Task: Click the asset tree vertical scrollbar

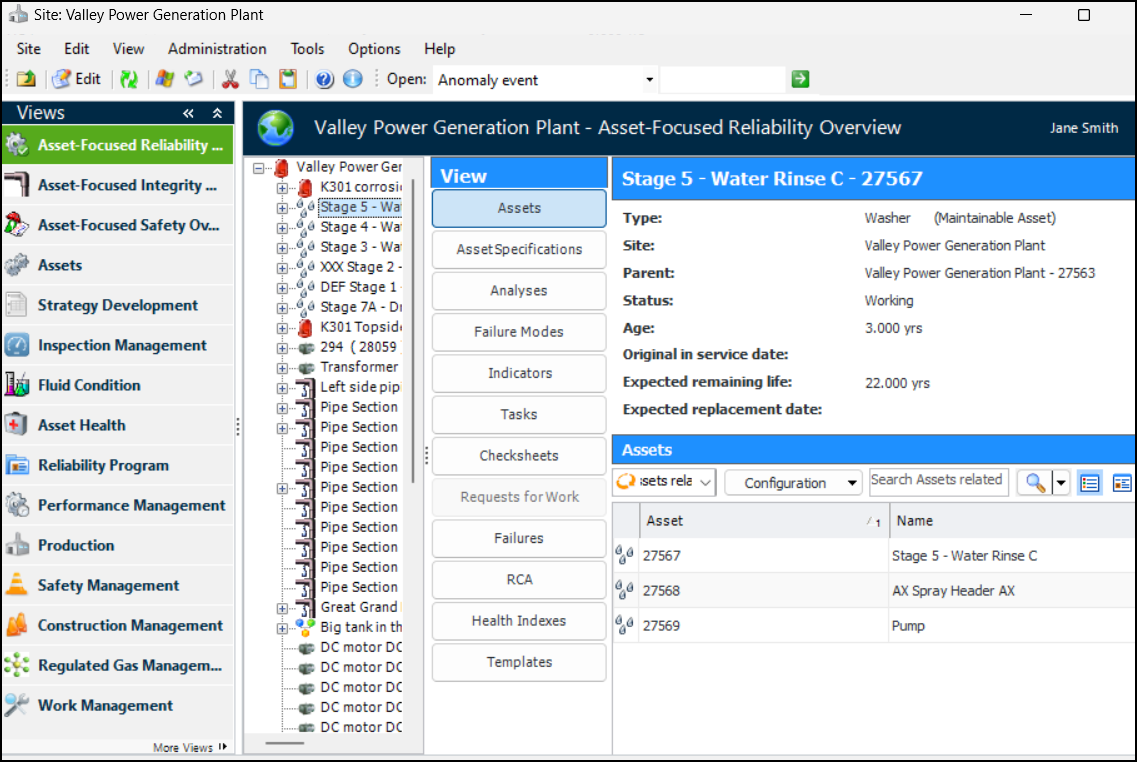Action: 412,330
